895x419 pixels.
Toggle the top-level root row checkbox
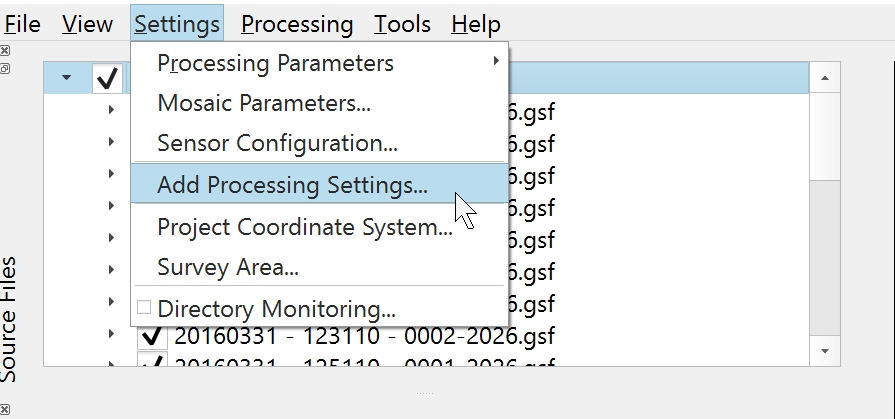tap(107, 78)
